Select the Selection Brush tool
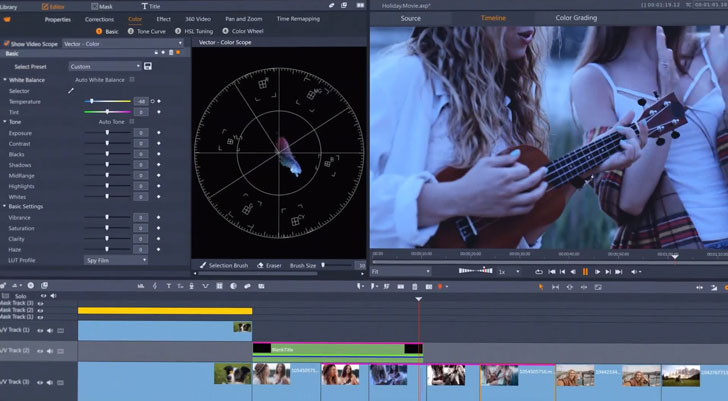This screenshot has height=401, width=728. coord(224,266)
